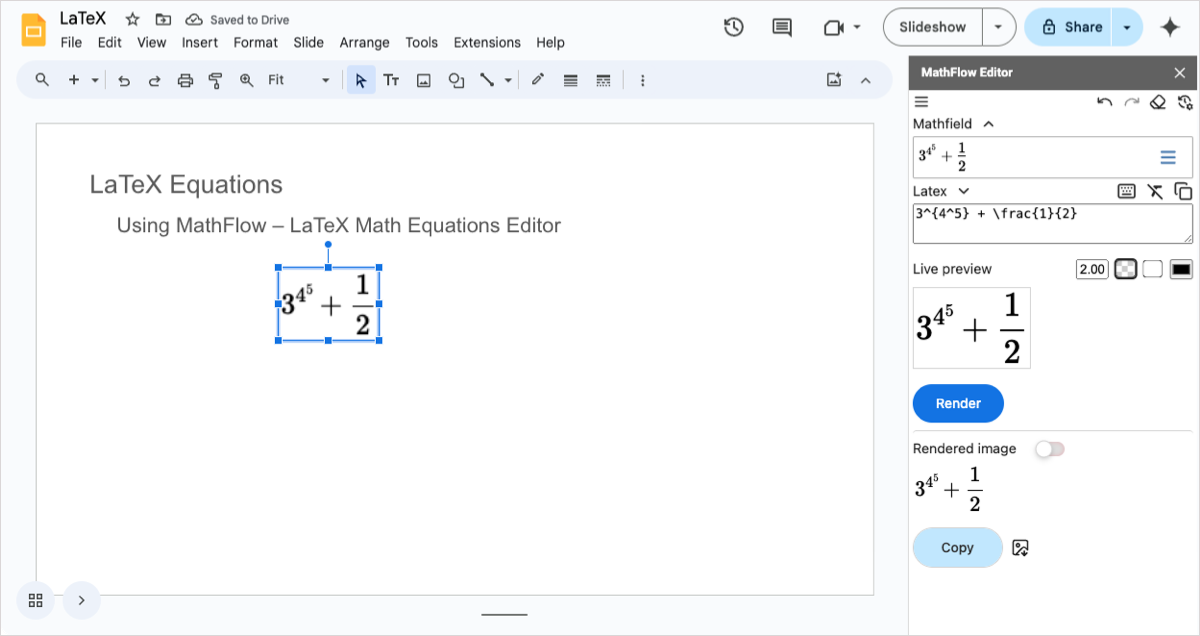
Task: Open the Edit menu
Action: [110, 42]
